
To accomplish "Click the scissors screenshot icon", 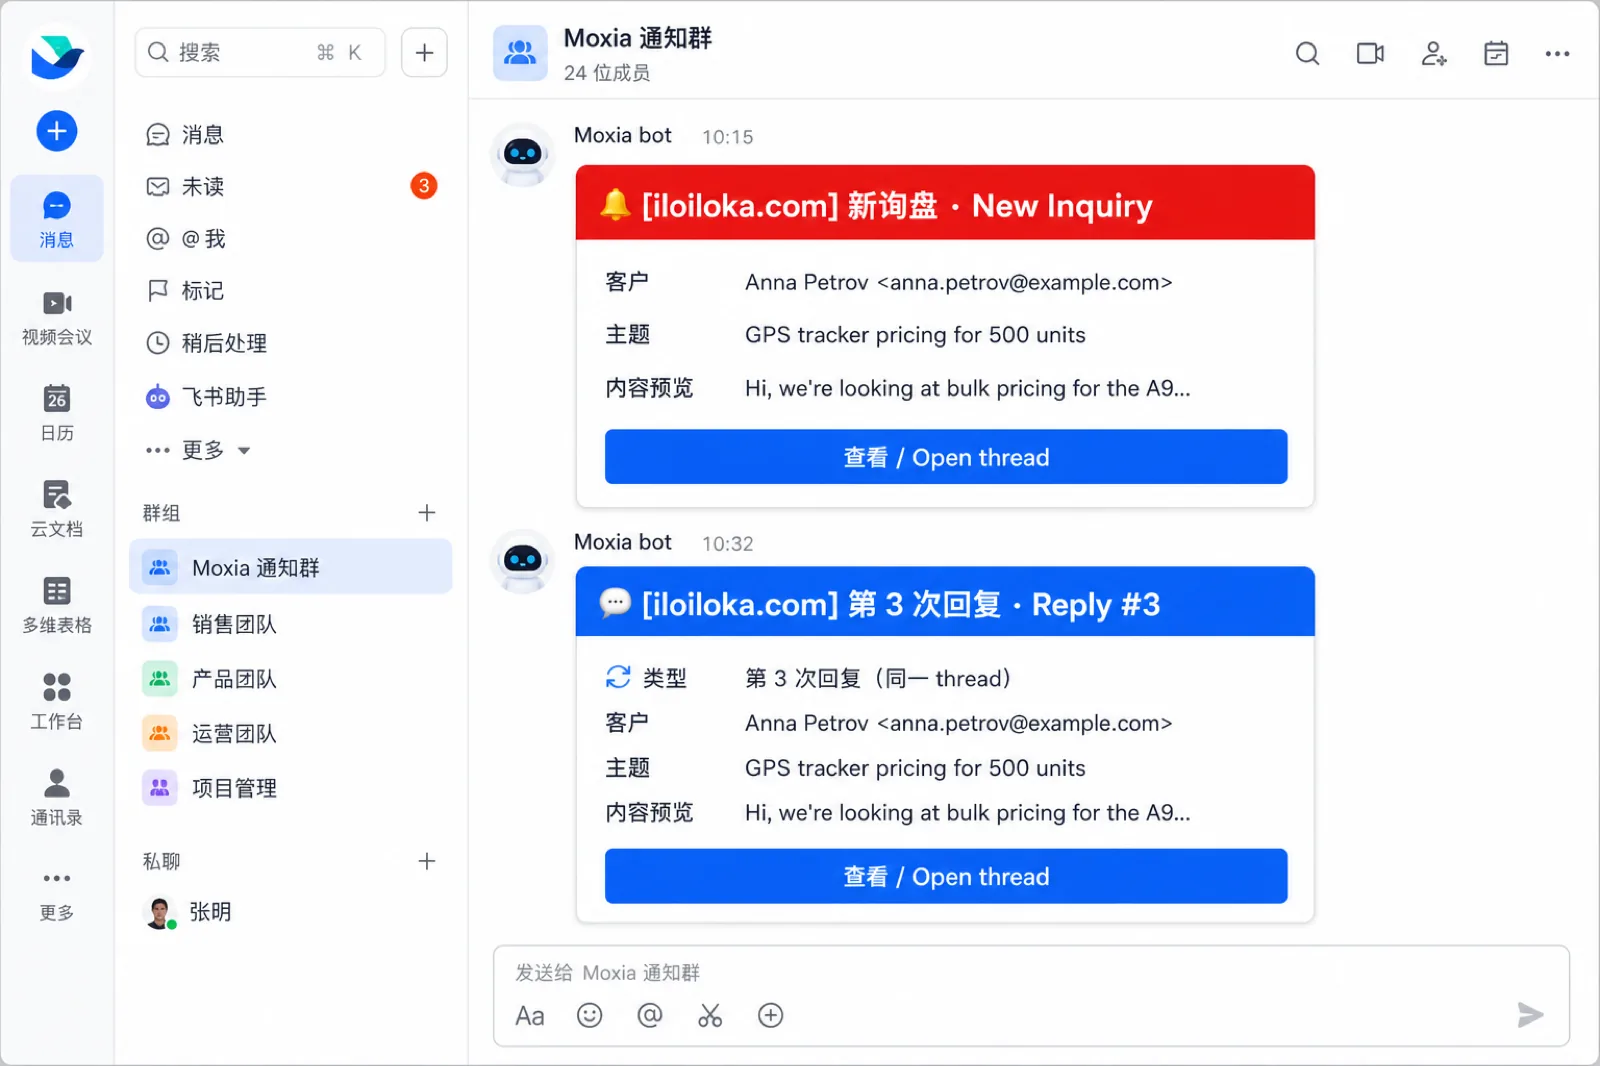I will click(710, 1016).
